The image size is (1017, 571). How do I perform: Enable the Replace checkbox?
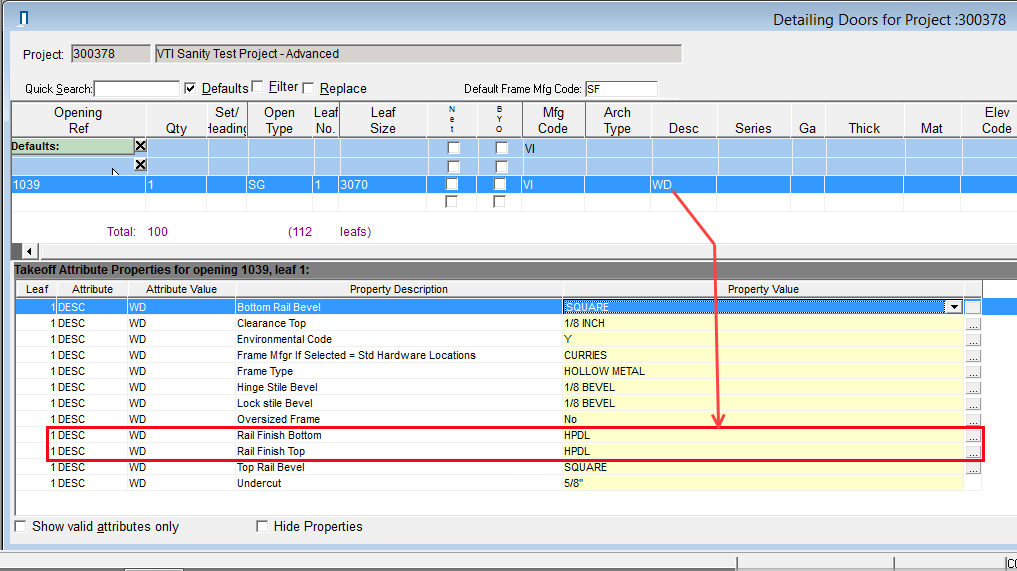308,88
